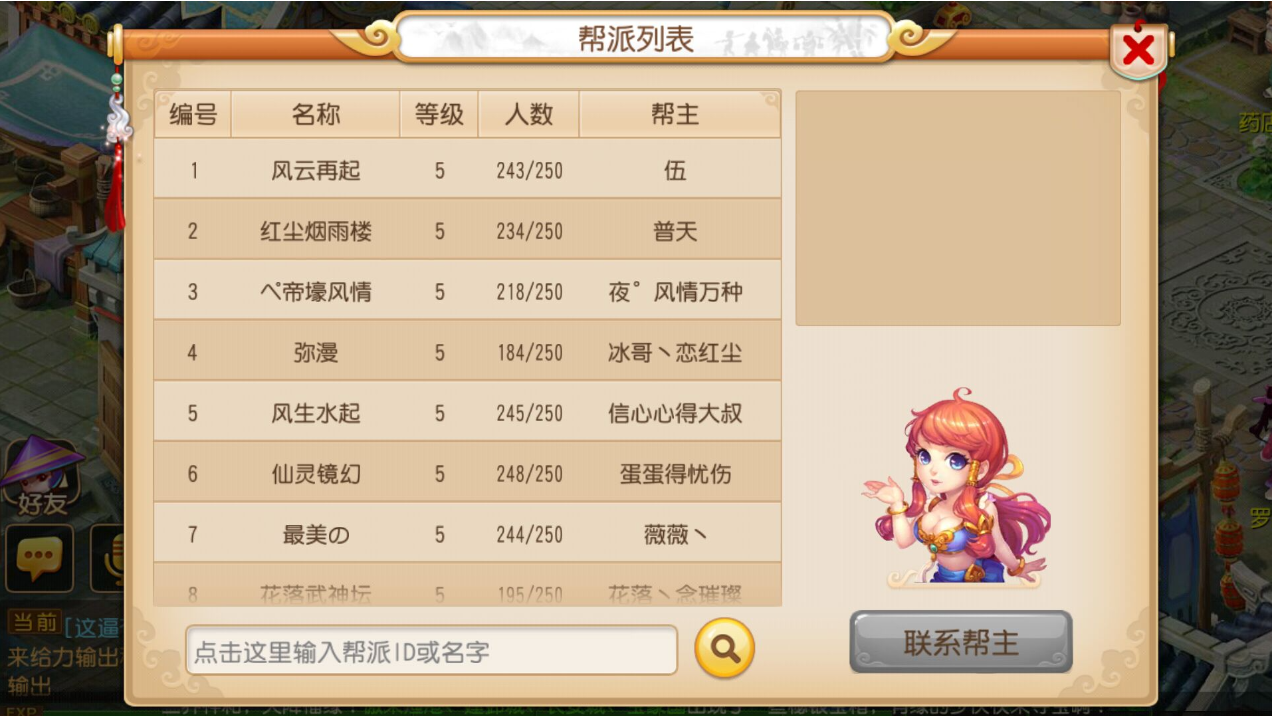Open the chat bubble icon
The height and width of the screenshot is (716, 1272).
[39, 558]
